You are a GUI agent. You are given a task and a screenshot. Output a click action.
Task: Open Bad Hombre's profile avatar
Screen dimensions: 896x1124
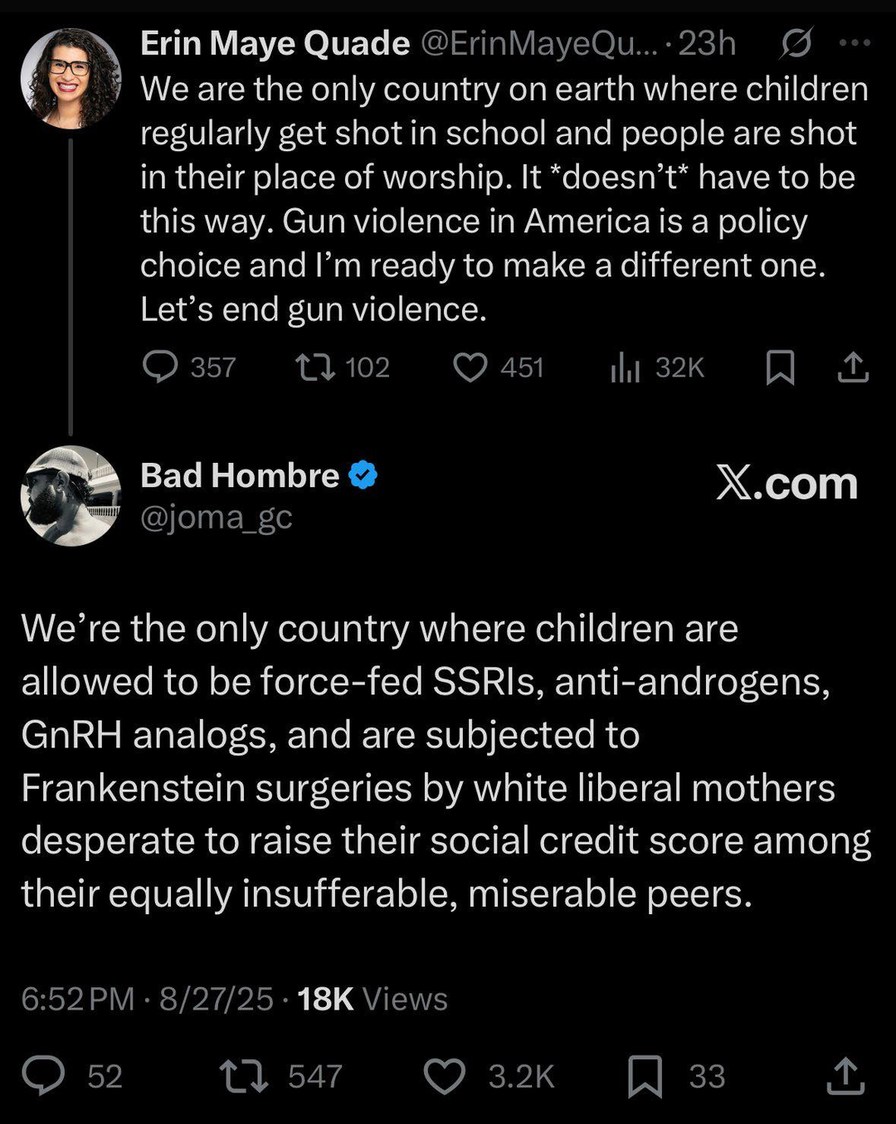[x=71, y=495]
